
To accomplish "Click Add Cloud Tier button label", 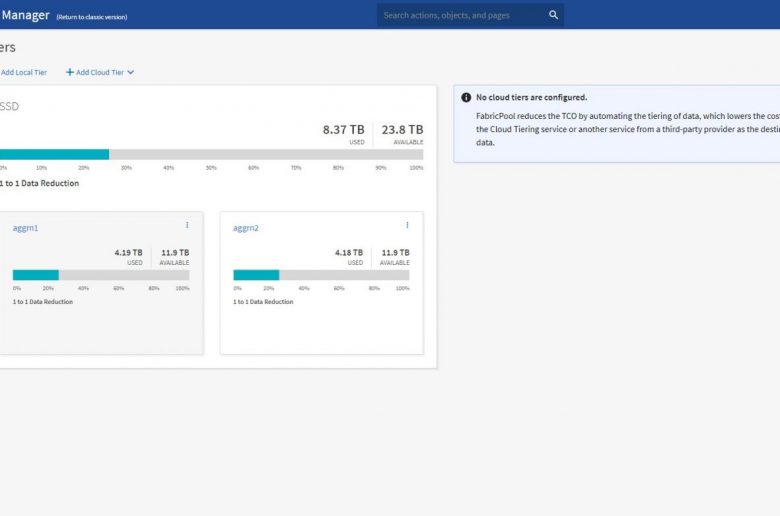I will pos(99,72).
